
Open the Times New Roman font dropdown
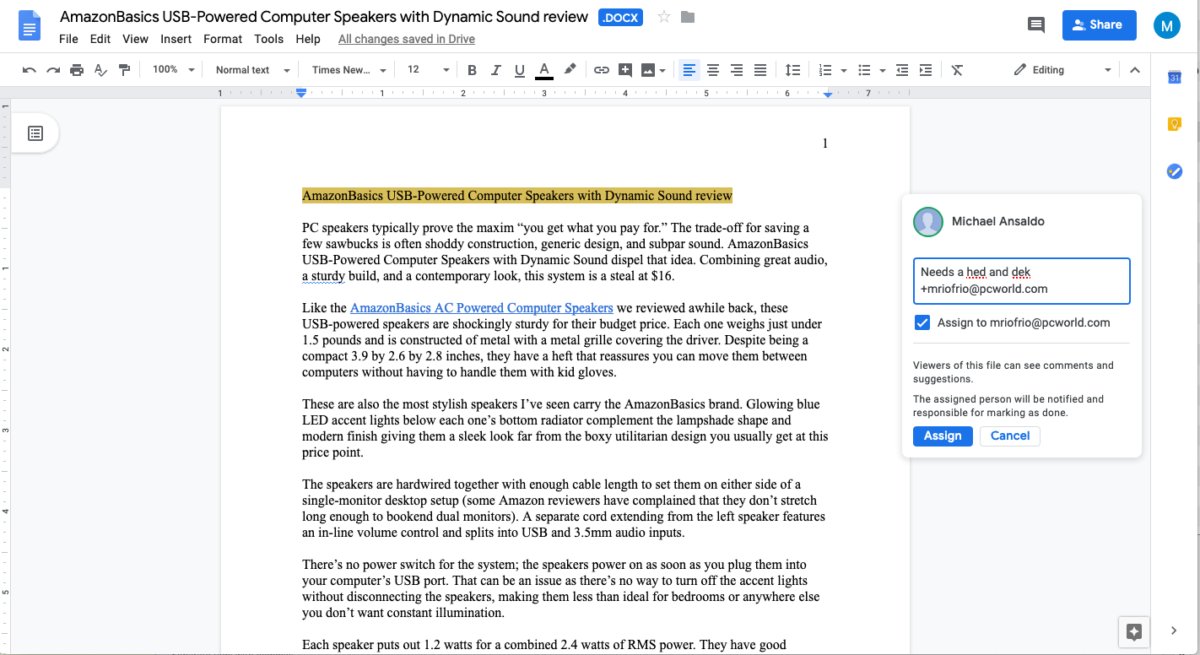click(349, 70)
